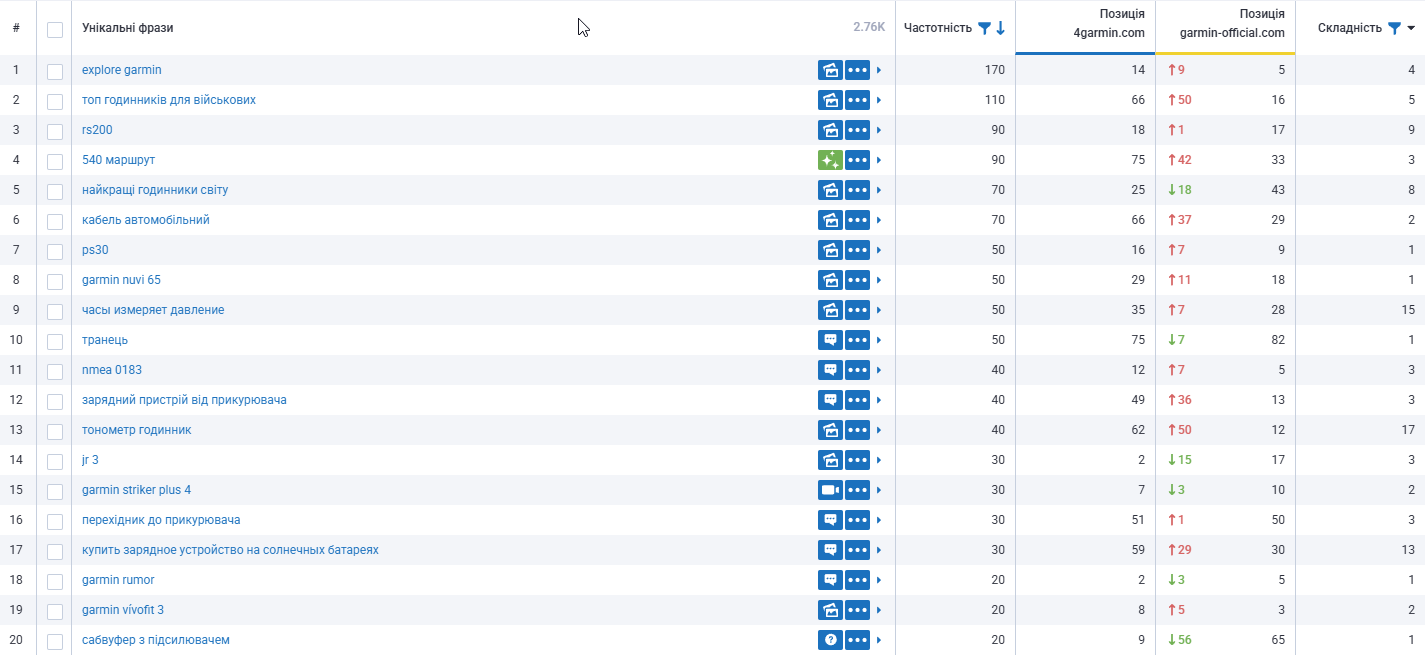Image resolution: width=1425 pixels, height=658 pixels.
Task: Open the nmea 0183 keyword link
Action: 112,370
